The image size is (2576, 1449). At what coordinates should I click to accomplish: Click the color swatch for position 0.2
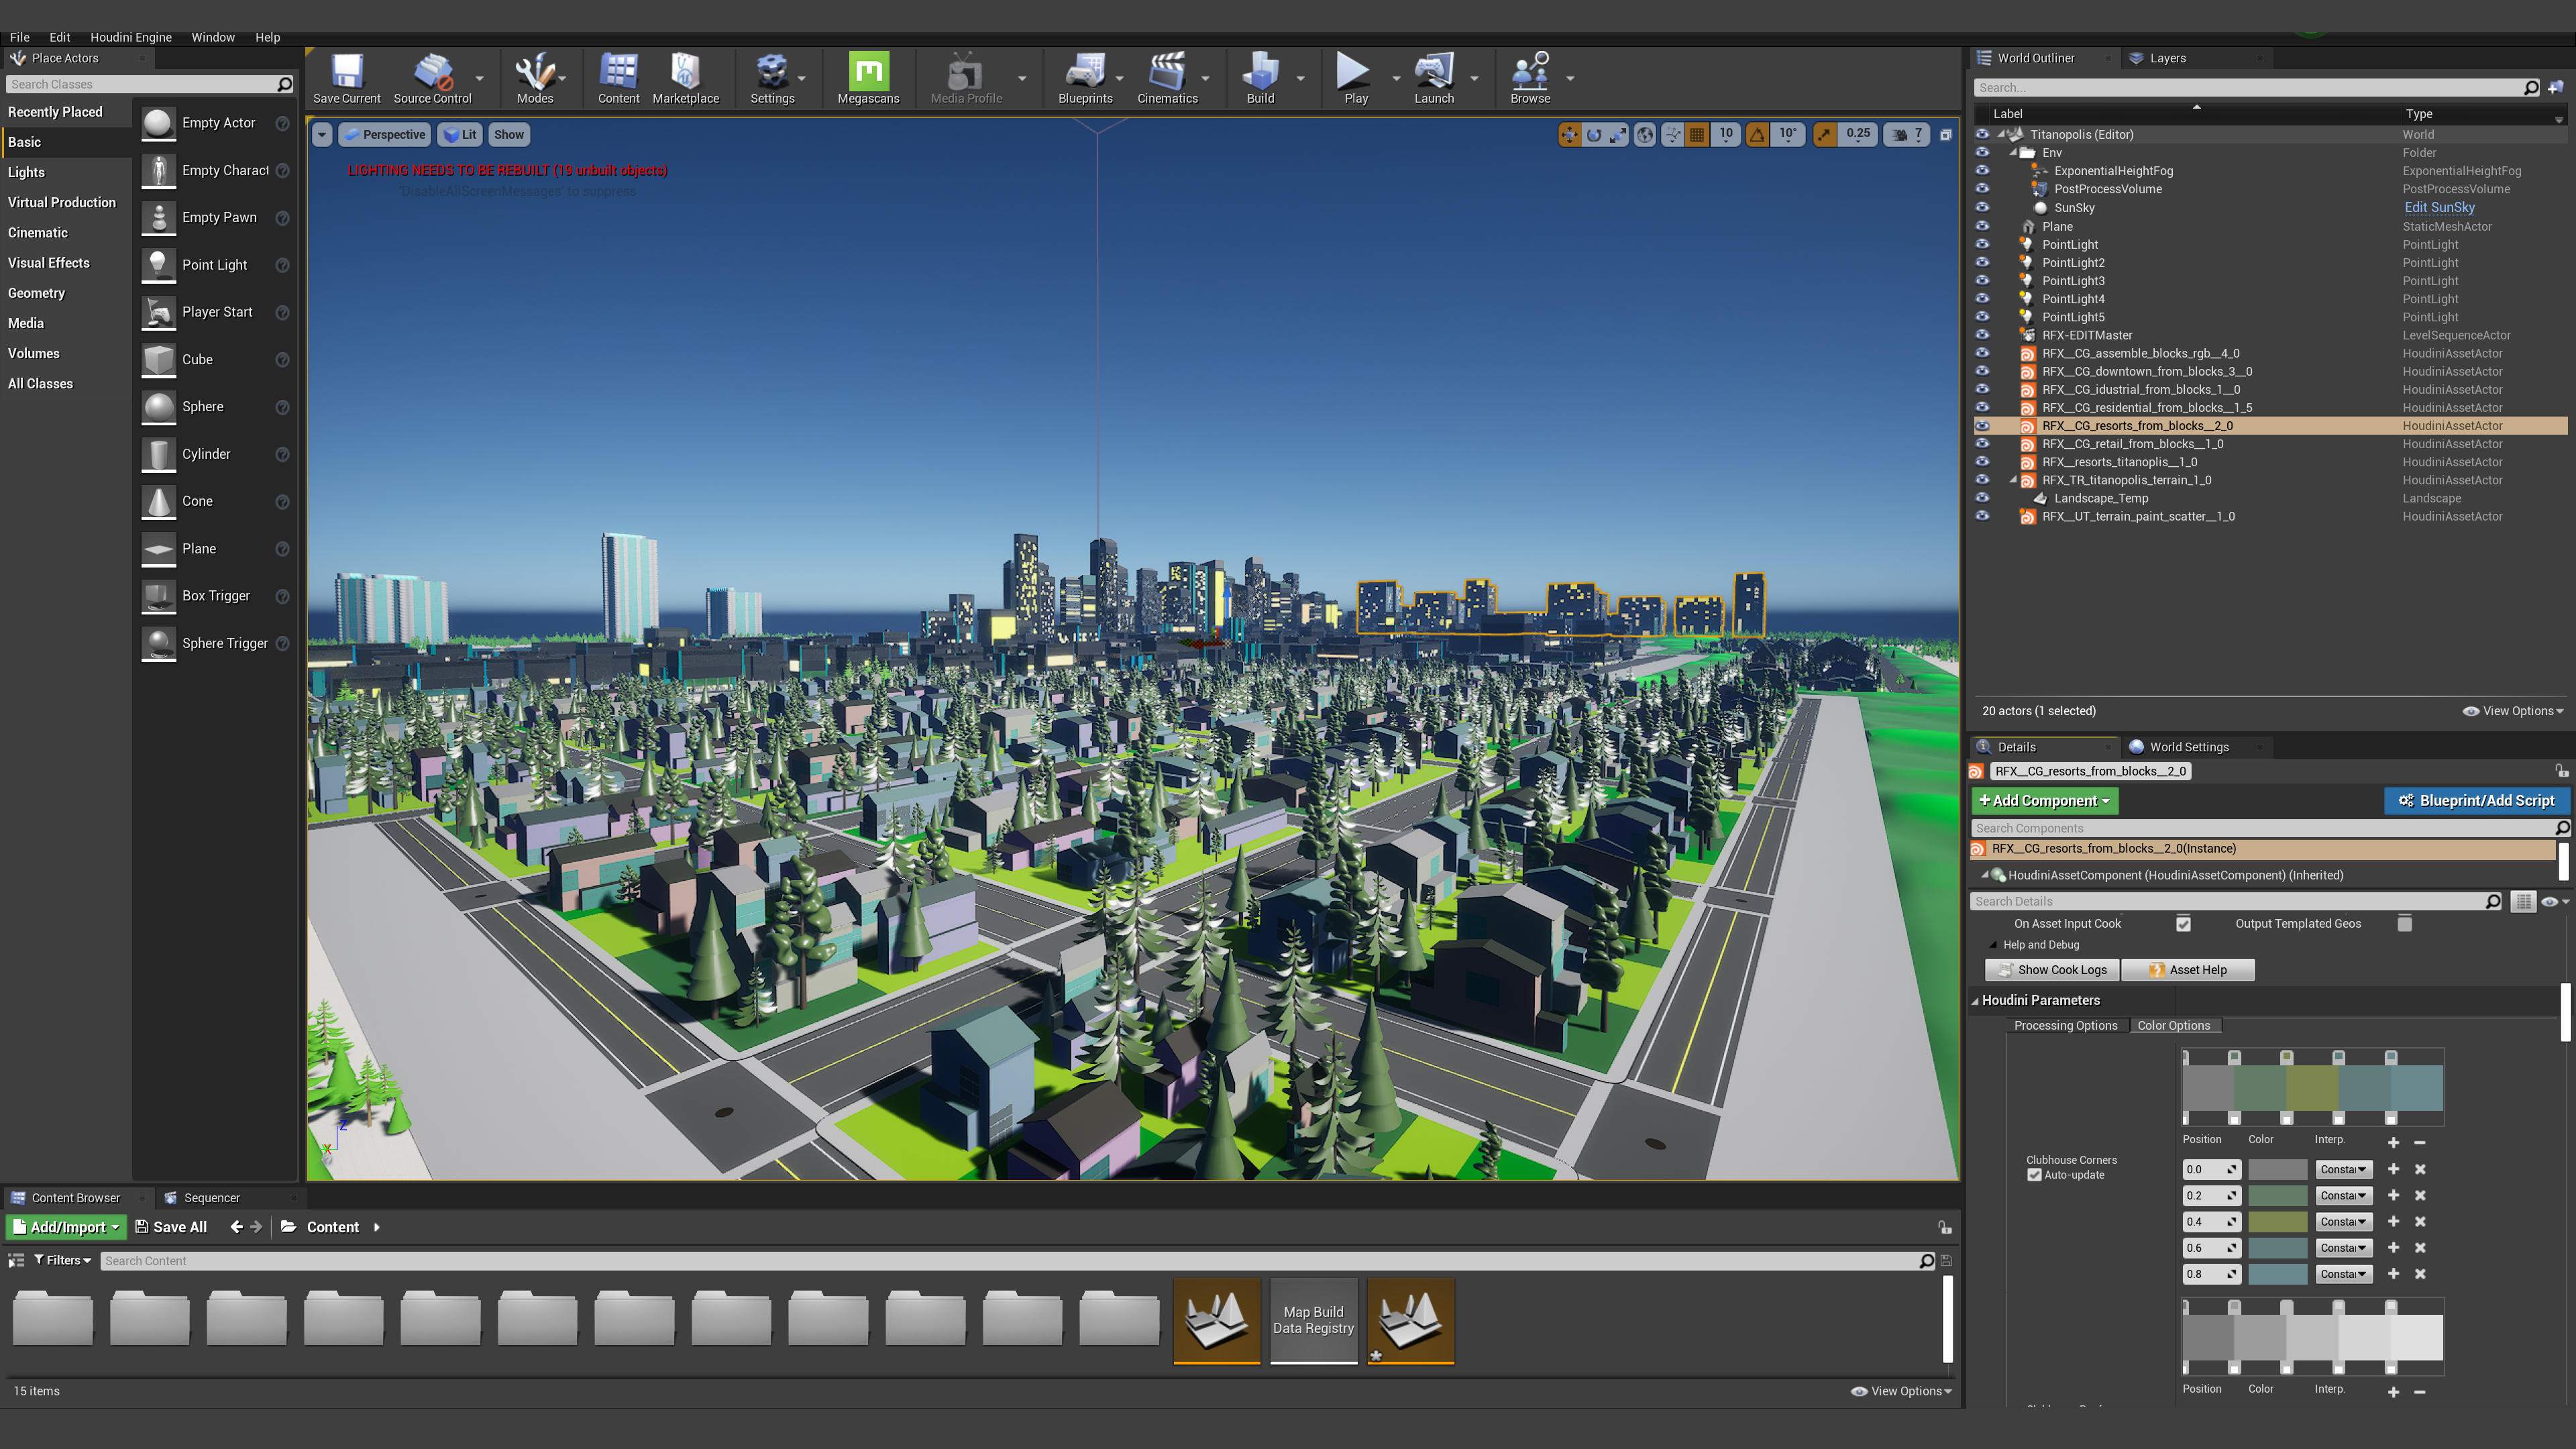(x=2277, y=1195)
